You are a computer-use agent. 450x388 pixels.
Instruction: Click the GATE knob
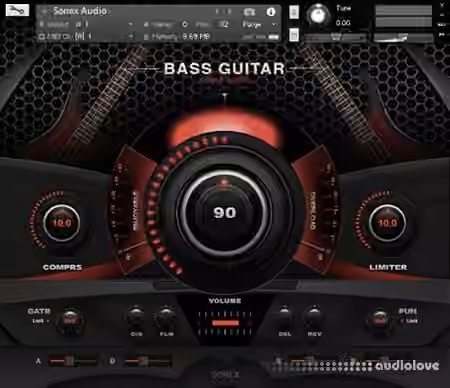pyautogui.click(x=70, y=320)
